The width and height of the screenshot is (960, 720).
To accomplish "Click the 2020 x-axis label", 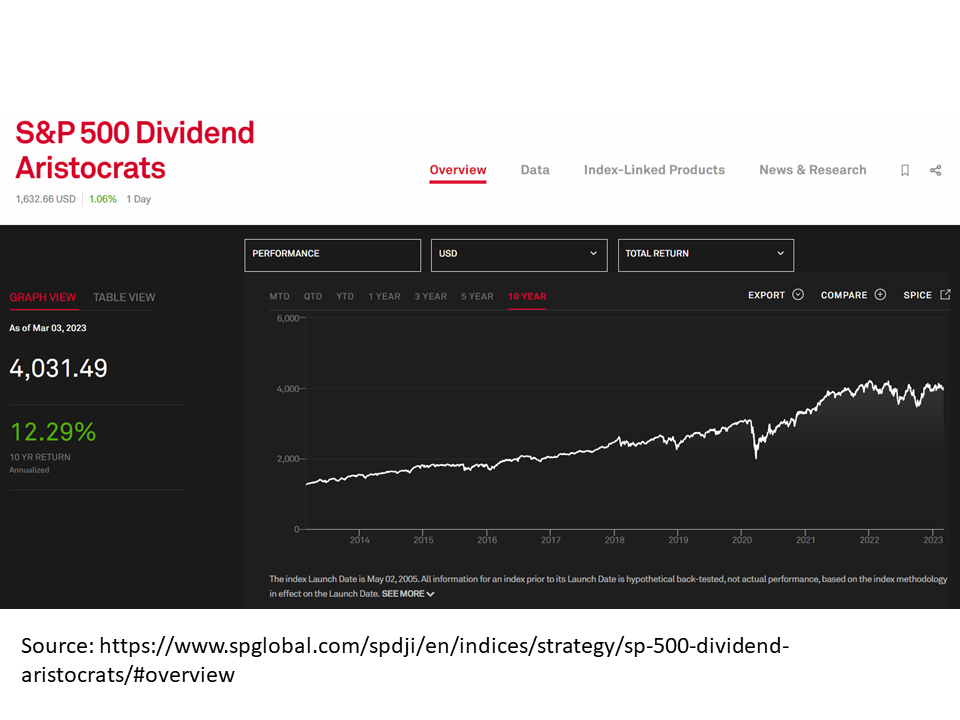I will click(x=742, y=540).
